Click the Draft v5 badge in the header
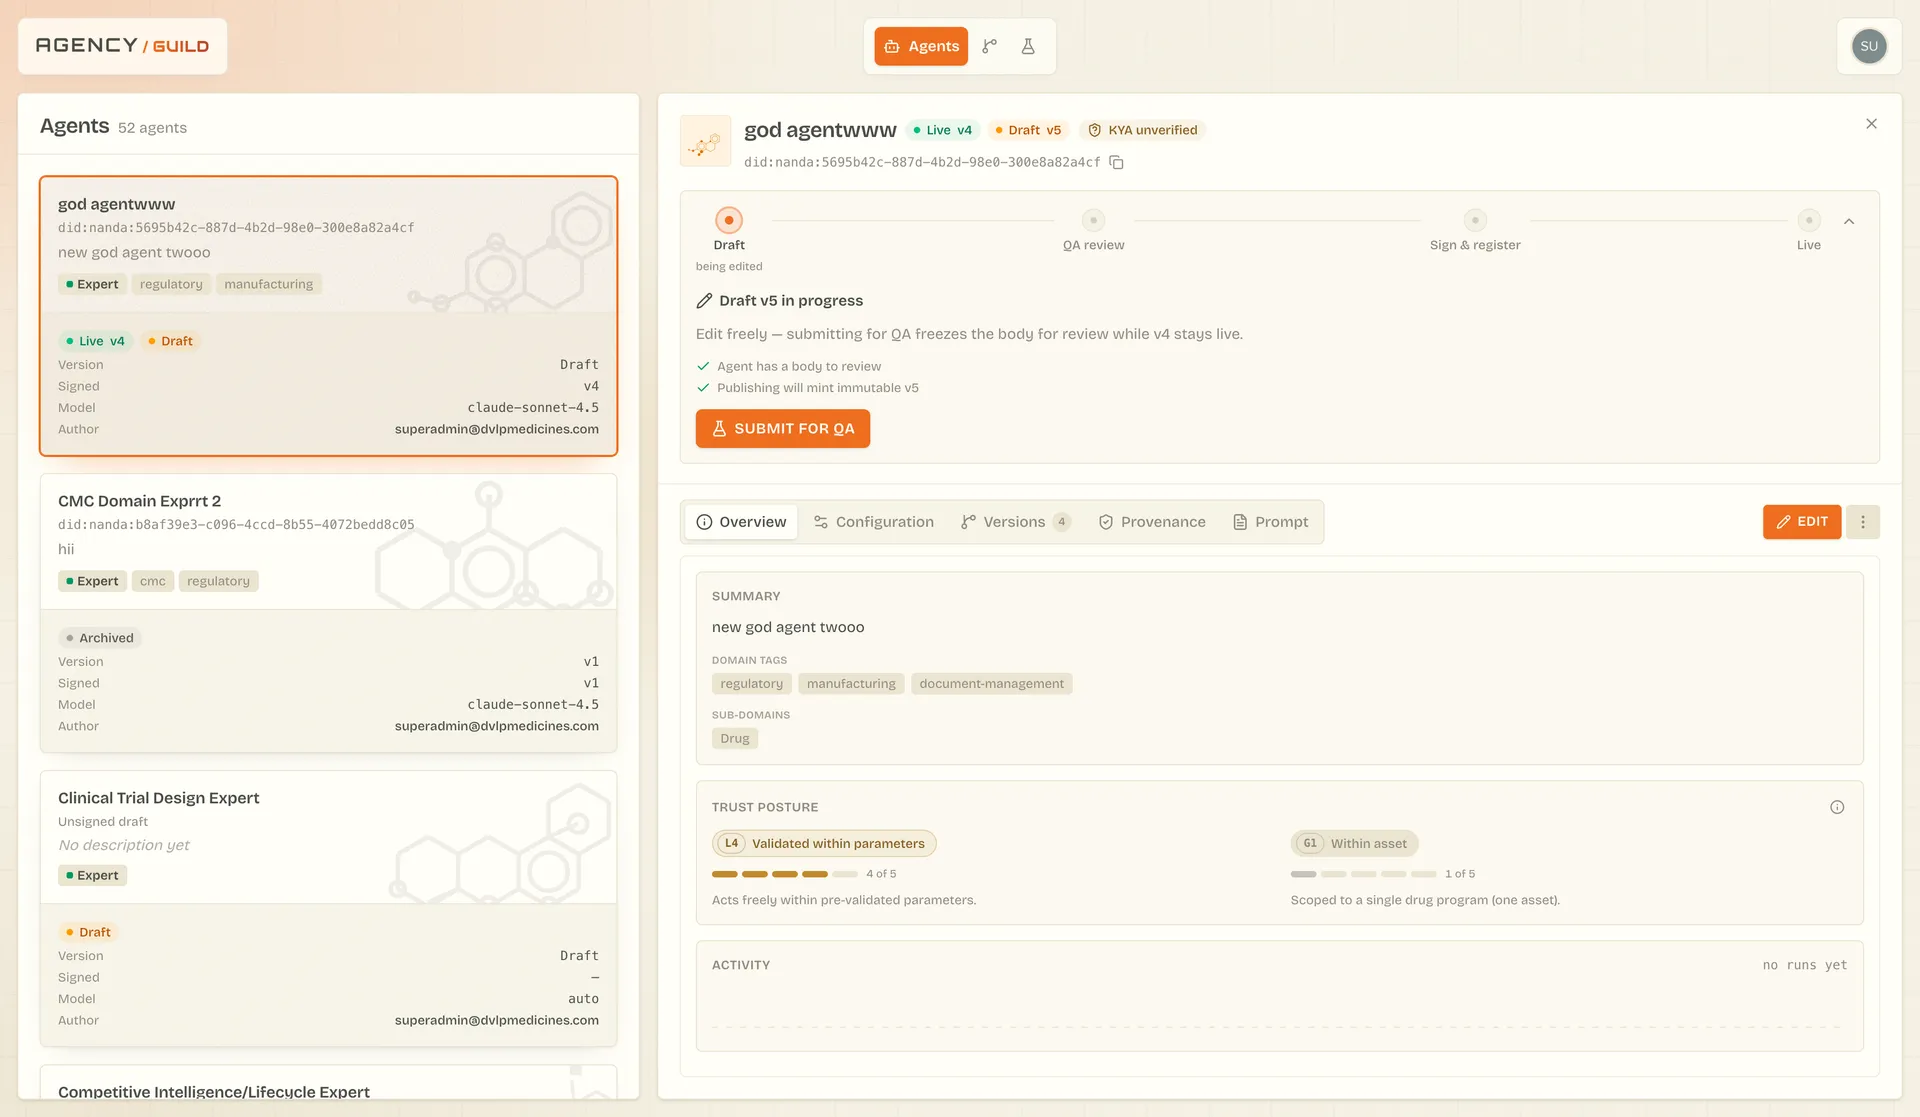 (x=1028, y=130)
